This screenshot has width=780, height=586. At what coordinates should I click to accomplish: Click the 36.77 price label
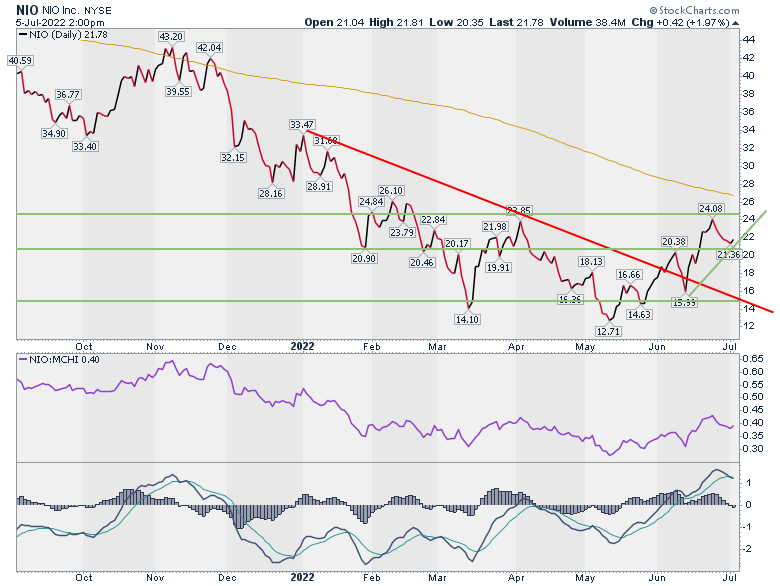[x=68, y=95]
